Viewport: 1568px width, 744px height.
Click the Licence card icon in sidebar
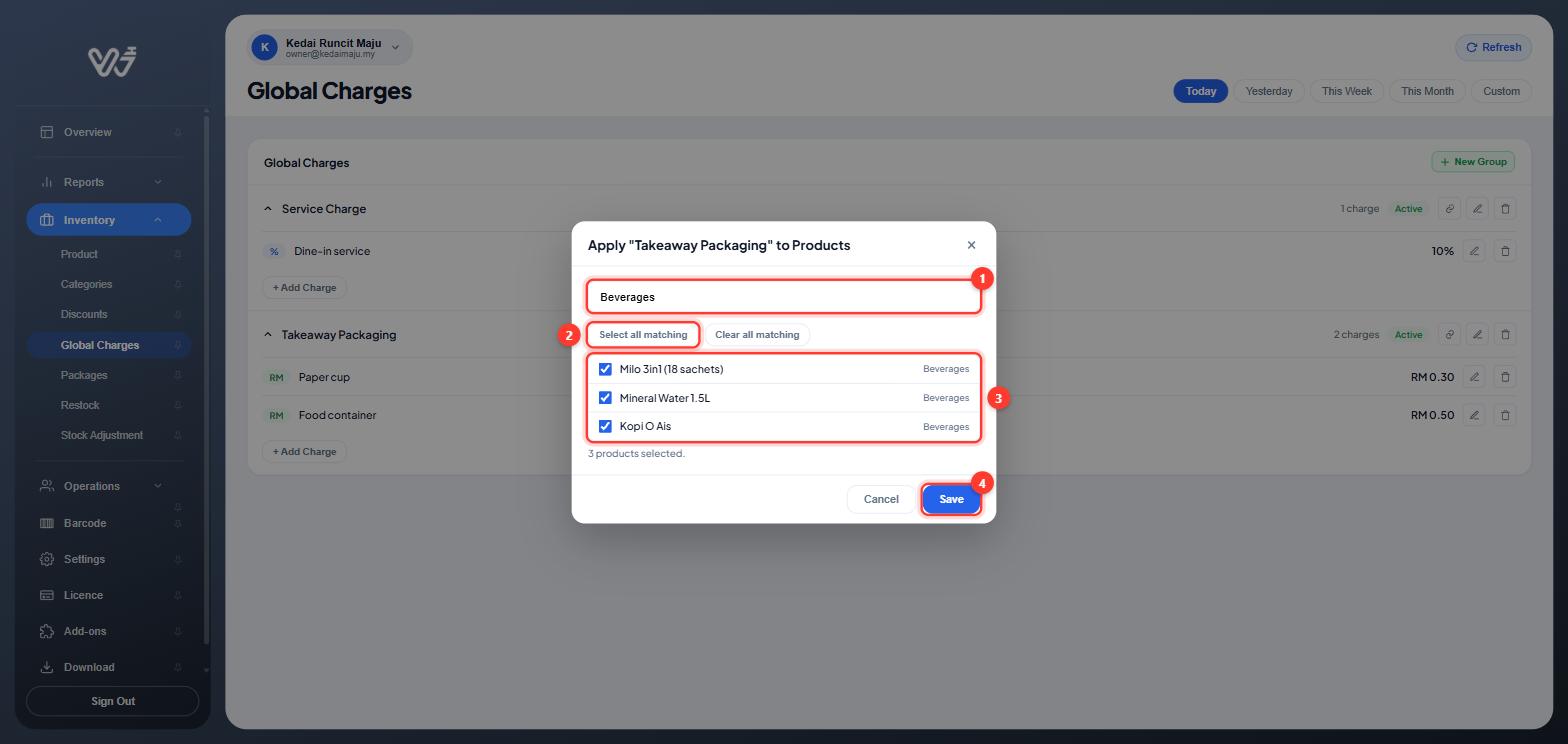tap(46, 595)
